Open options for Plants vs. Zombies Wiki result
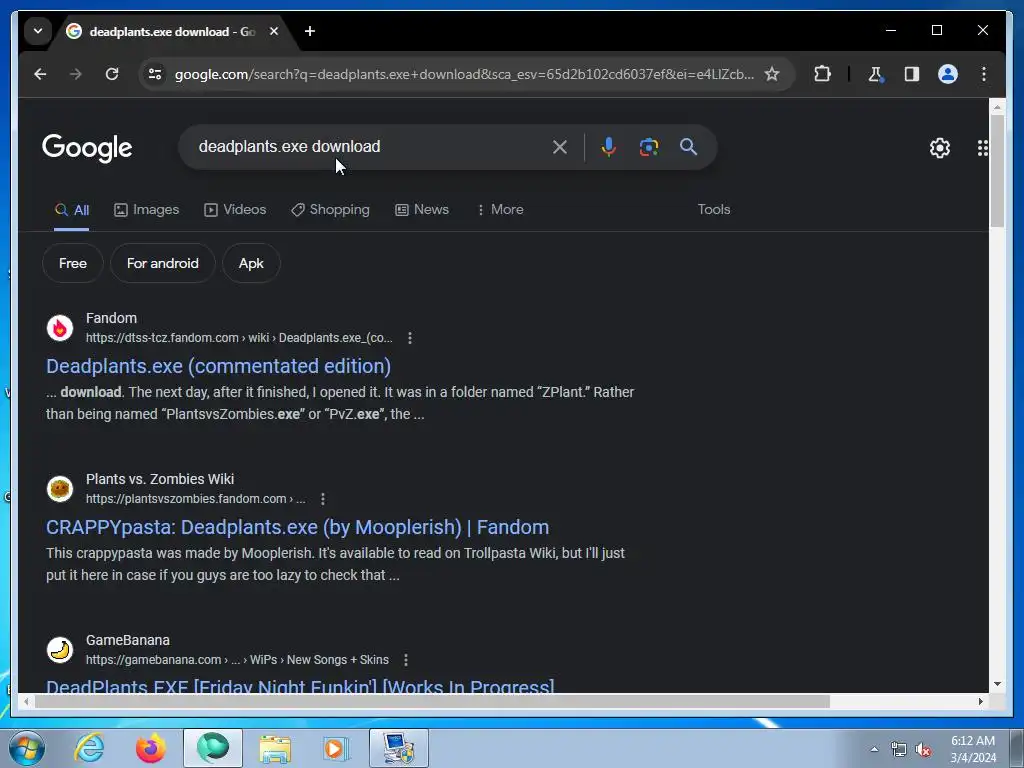This screenshot has width=1024, height=768. point(323,499)
